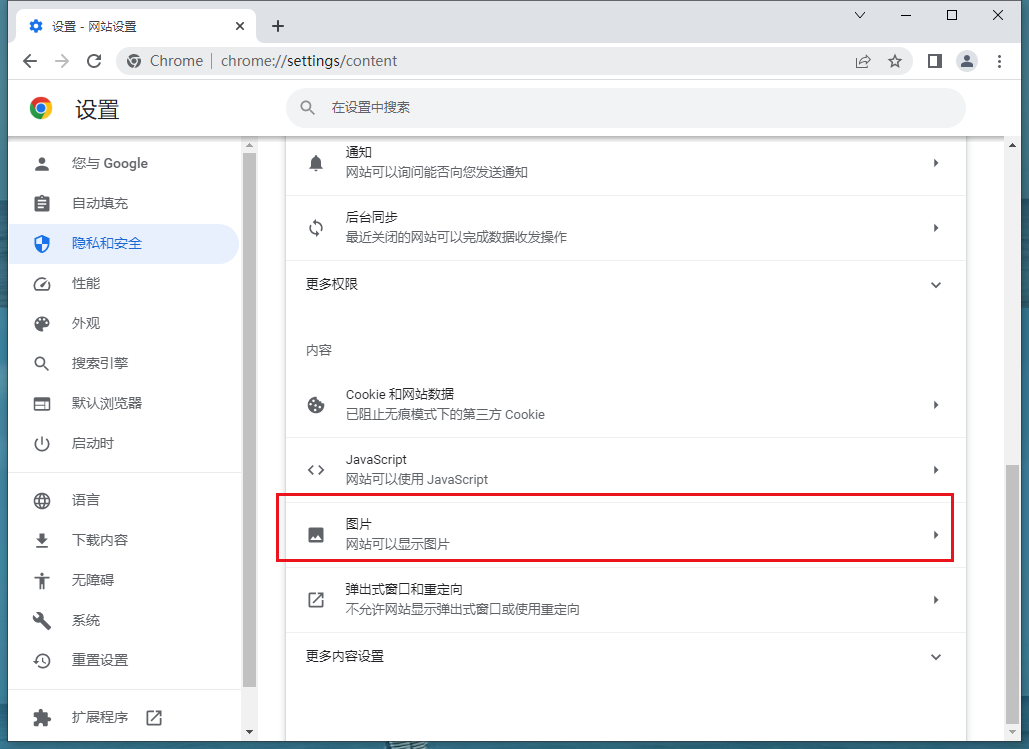The height and width of the screenshot is (749, 1029).
Task: Open the share page icon in address bar
Action: click(862, 61)
